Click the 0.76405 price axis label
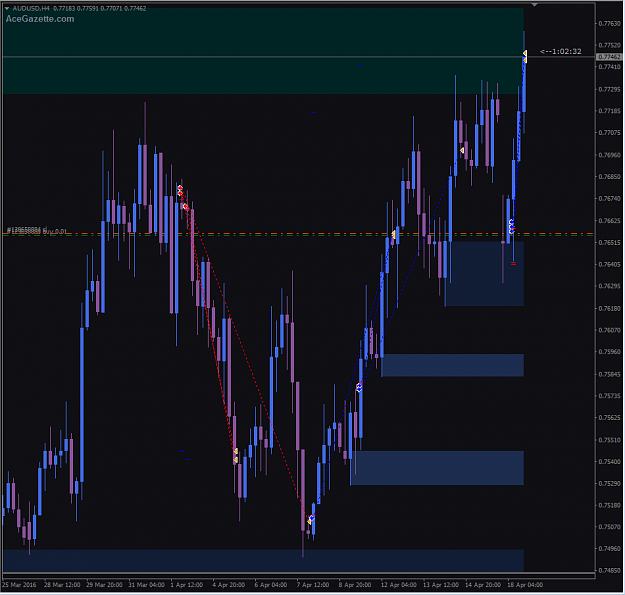Screen dimensions: 625x595 click(x=609, y=264)
